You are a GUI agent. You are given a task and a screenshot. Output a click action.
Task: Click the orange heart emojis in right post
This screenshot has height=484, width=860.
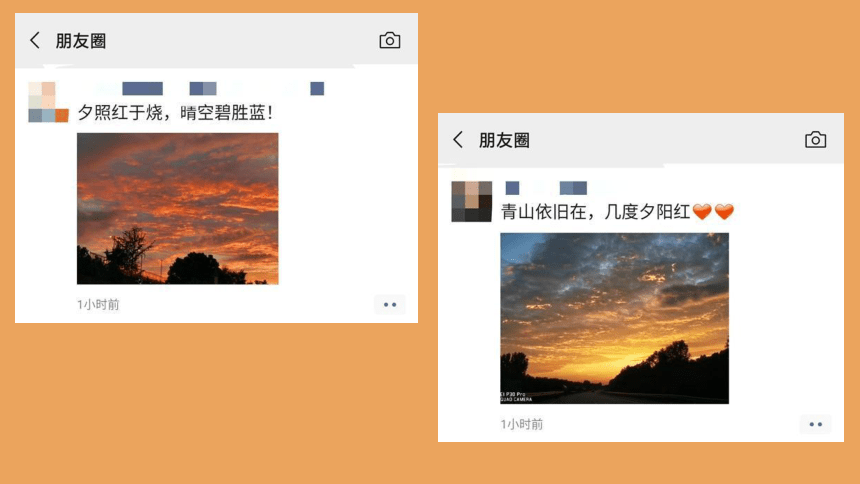tap(713, 211)
